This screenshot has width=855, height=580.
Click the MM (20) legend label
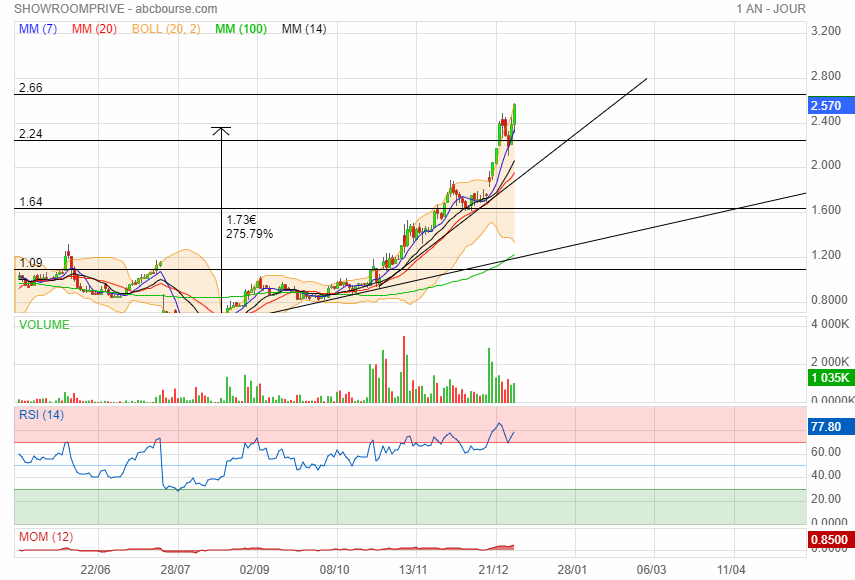94,29
